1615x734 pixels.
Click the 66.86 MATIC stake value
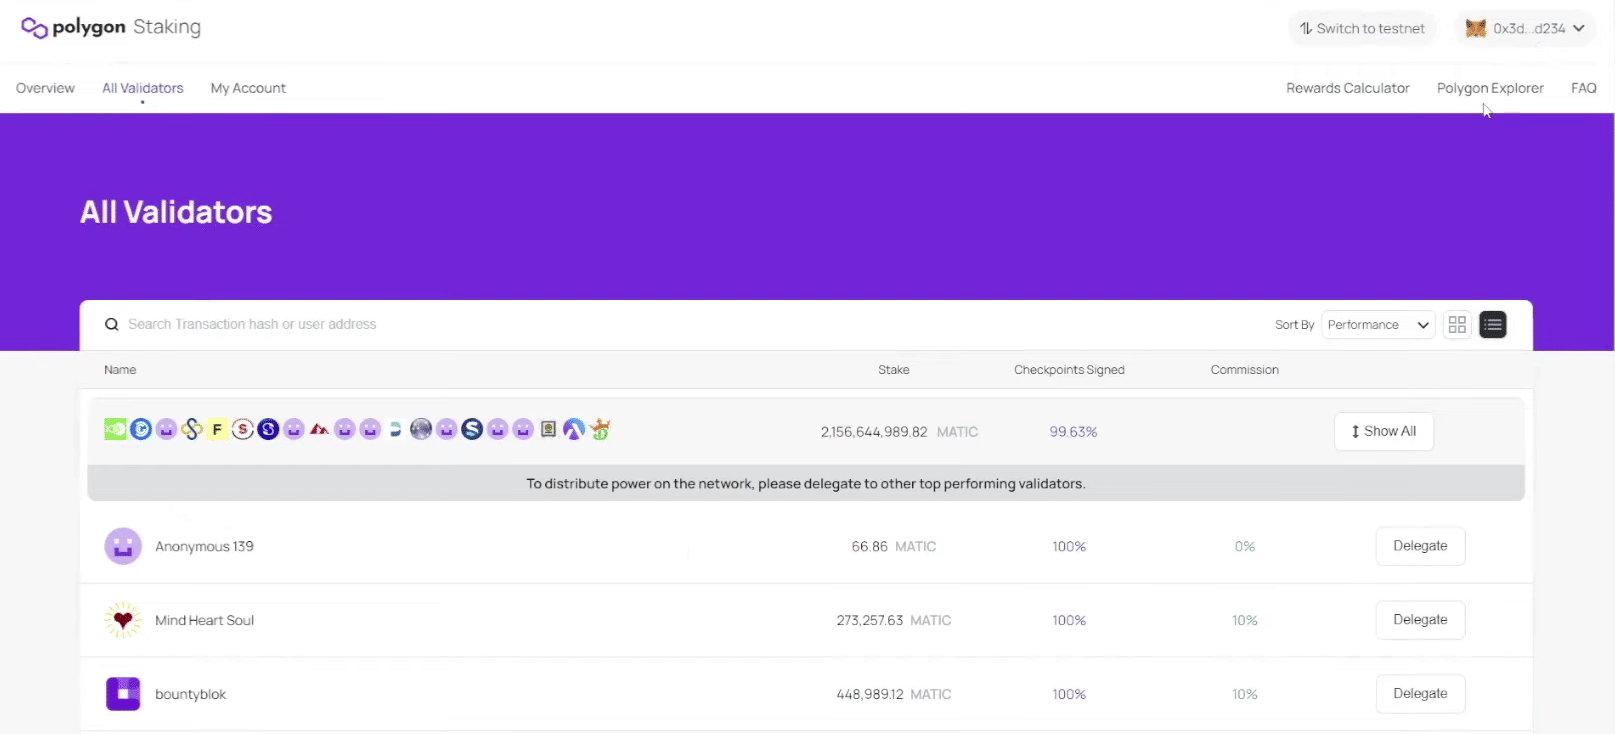tap(894, 546)
